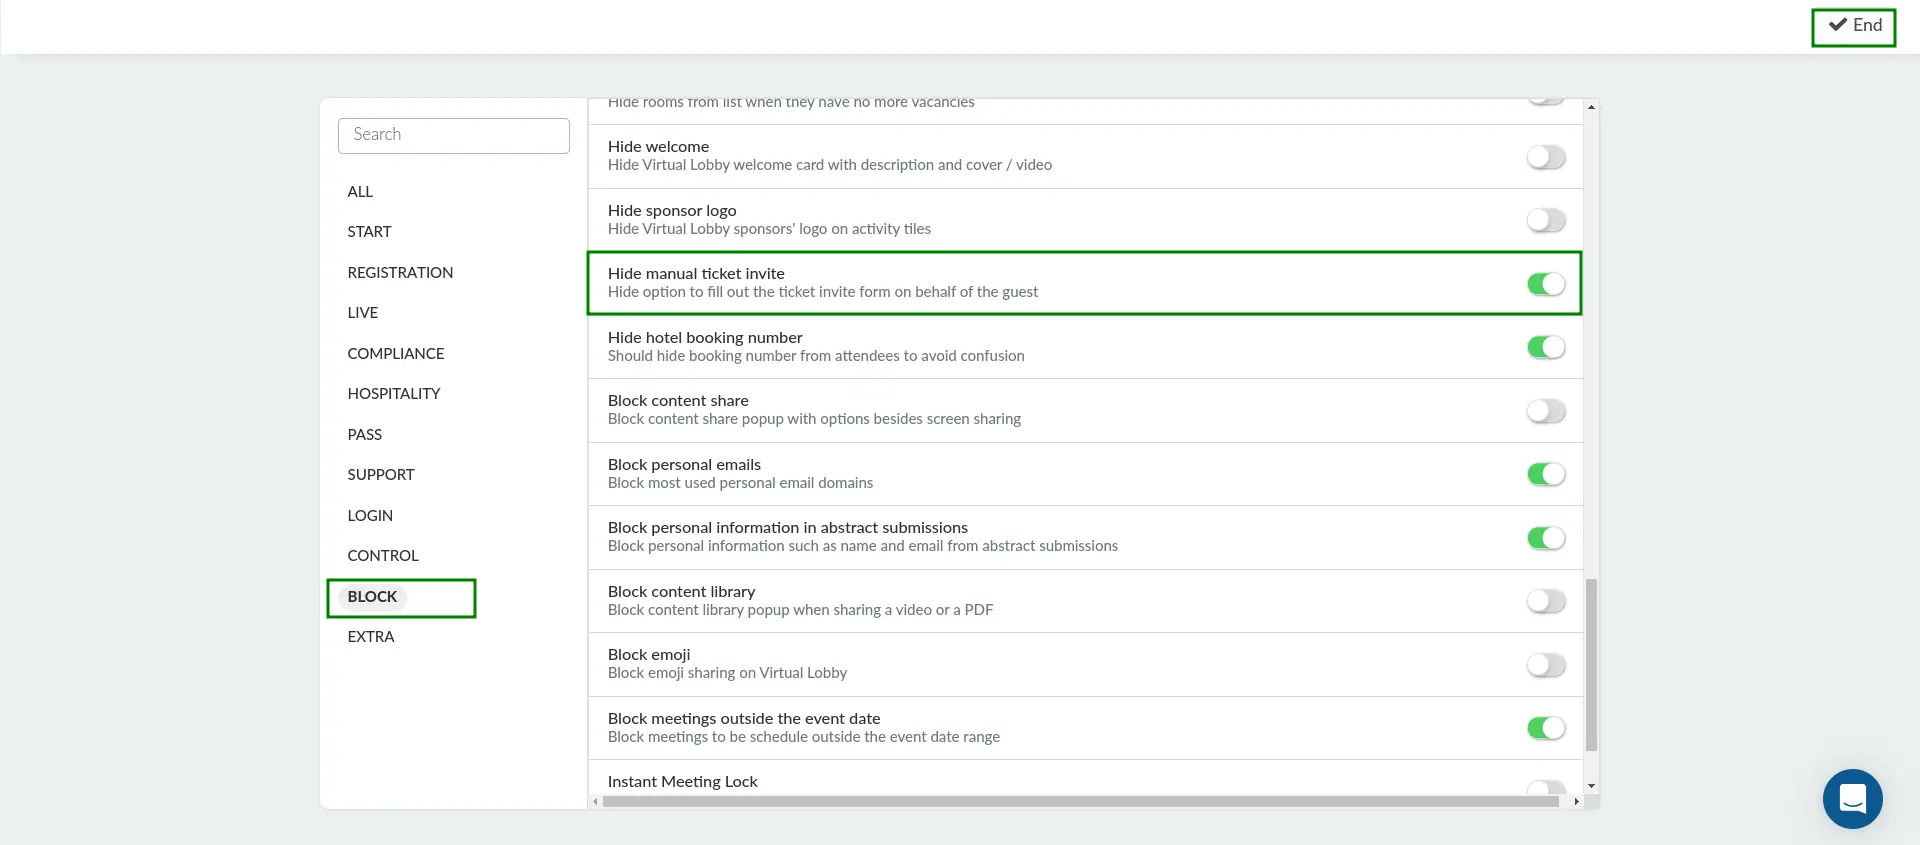Click the Block content library title
The image size is (1920, 845).
pos(681,592)
